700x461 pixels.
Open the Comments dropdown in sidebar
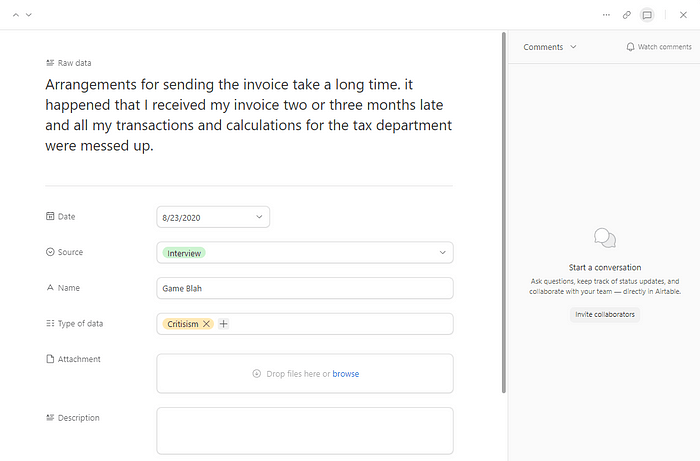pos(550,47)
